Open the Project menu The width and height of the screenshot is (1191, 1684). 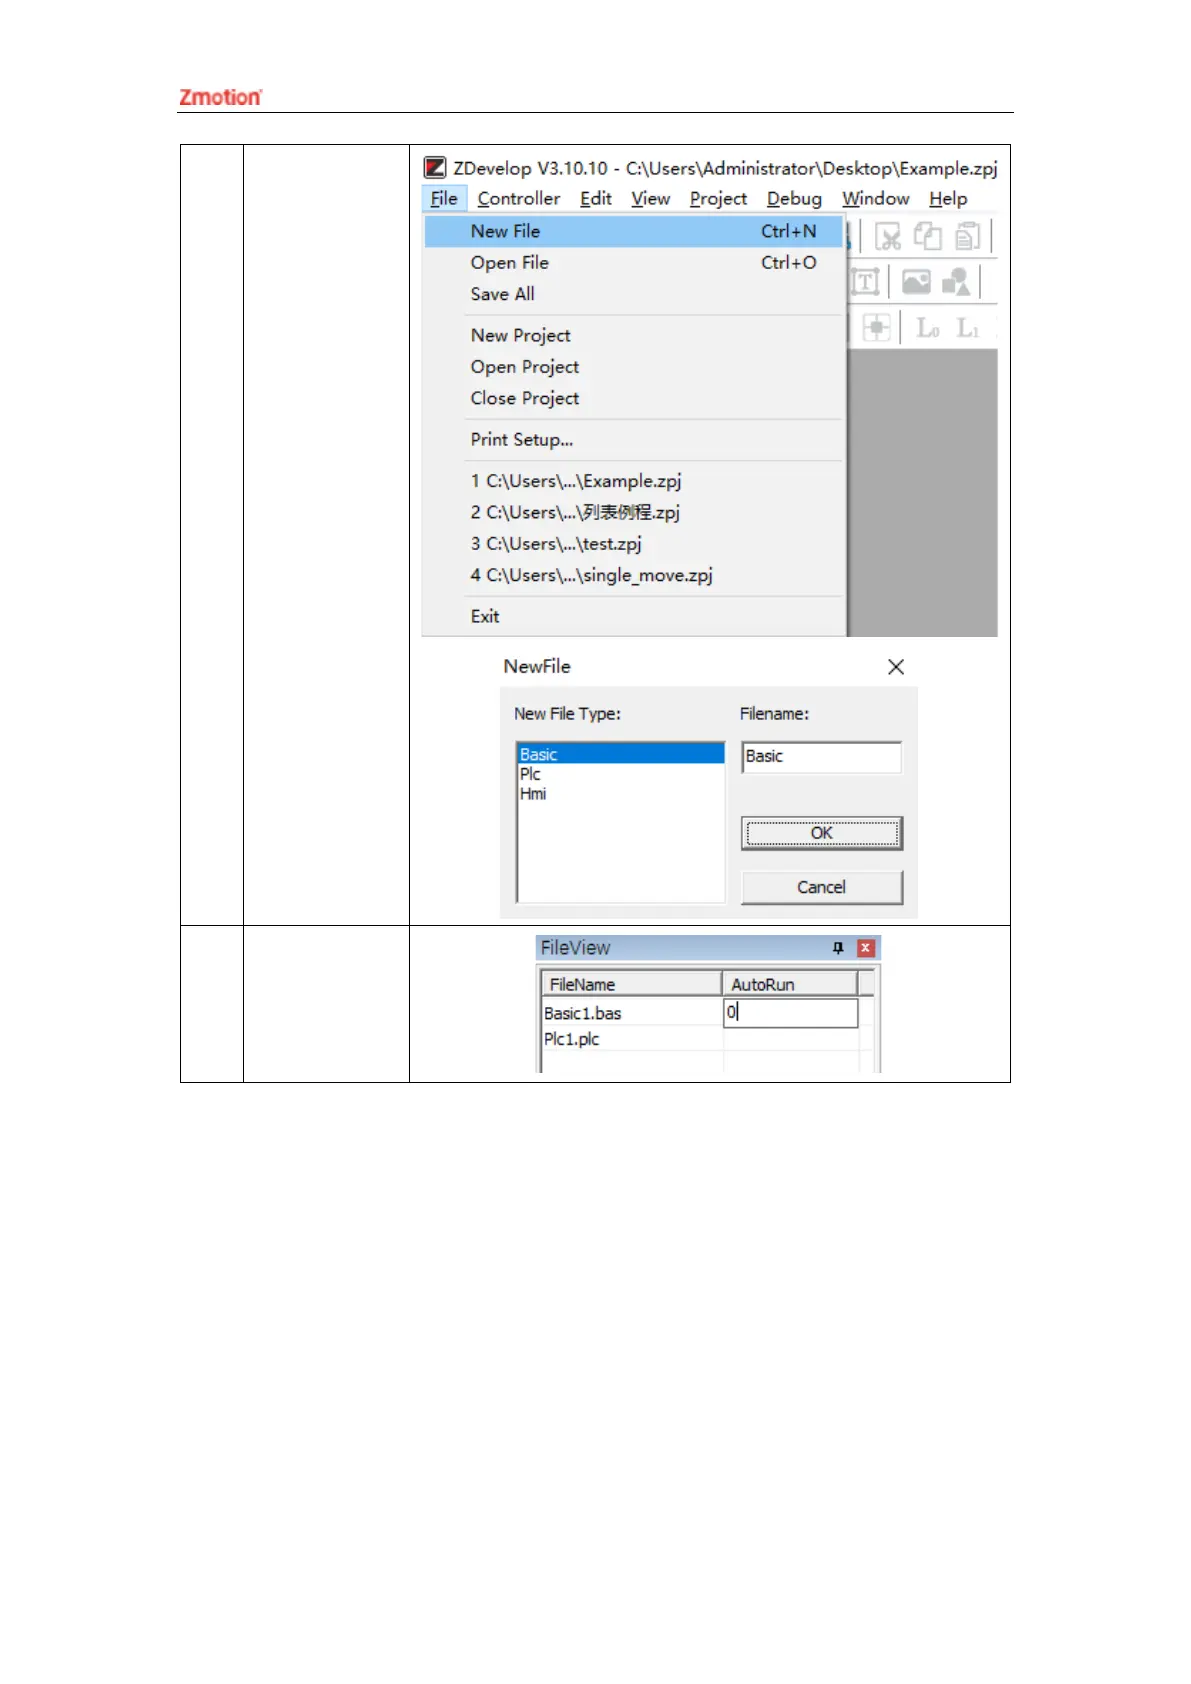718,198
